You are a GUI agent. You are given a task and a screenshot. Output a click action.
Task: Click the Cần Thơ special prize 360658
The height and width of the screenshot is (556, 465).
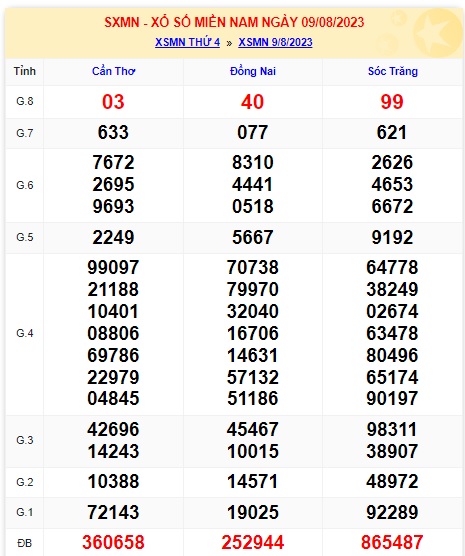[x=113, y=542]
